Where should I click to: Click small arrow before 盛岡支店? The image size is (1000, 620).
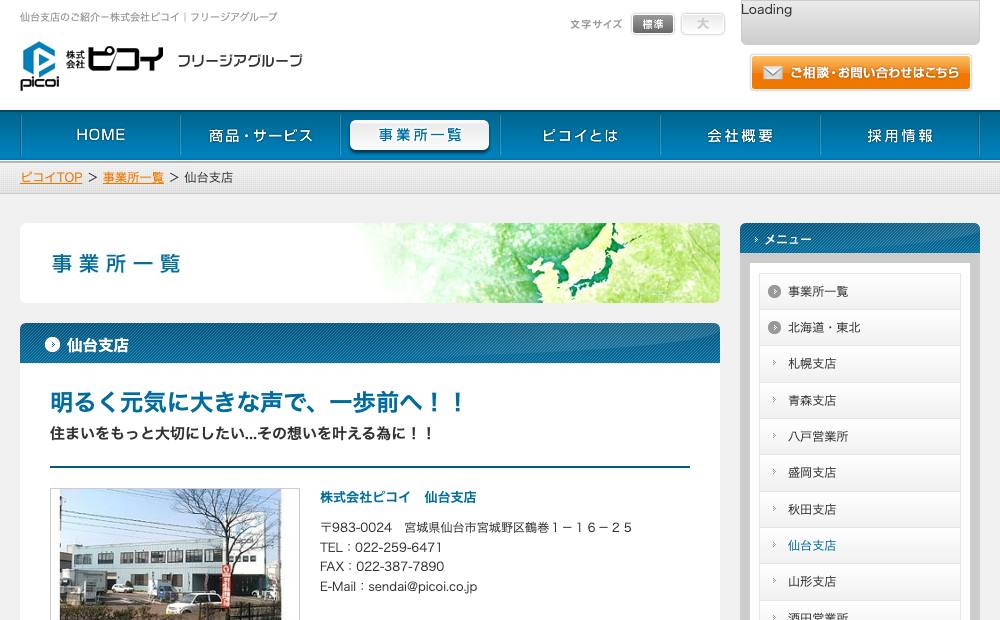(774, 472)
